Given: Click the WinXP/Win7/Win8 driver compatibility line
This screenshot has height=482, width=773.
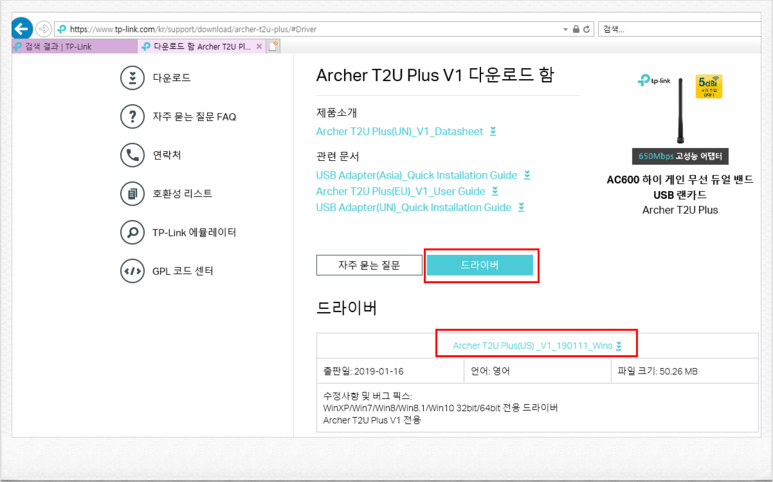Looking at the screenshot, I should [x=440, y=408].
